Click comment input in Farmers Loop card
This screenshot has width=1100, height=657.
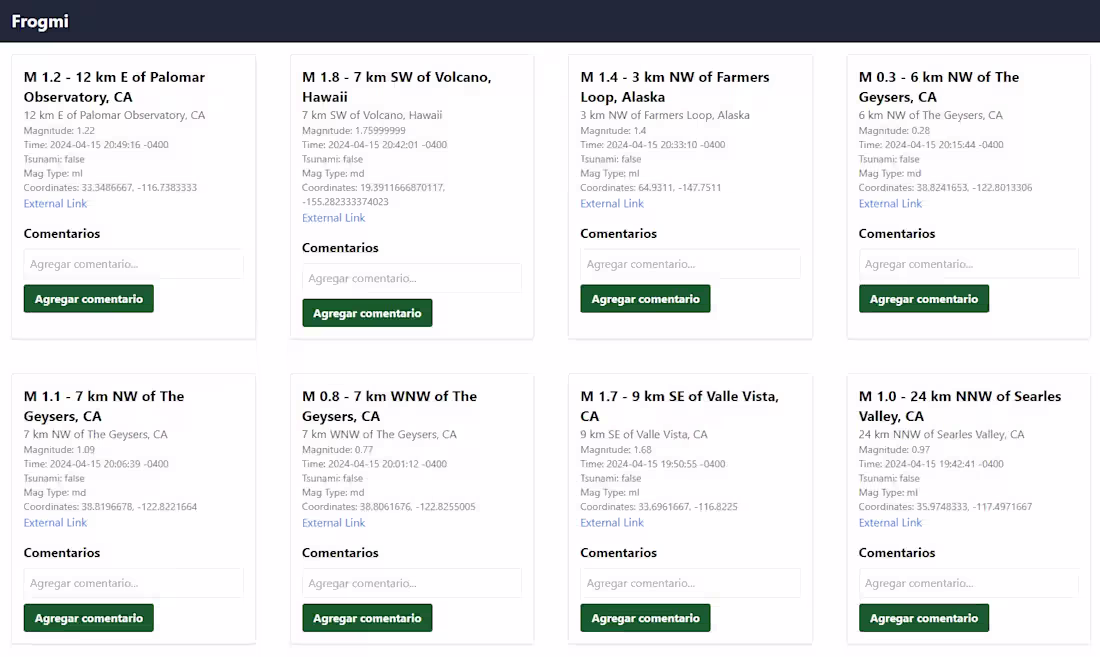click(690, 264)
